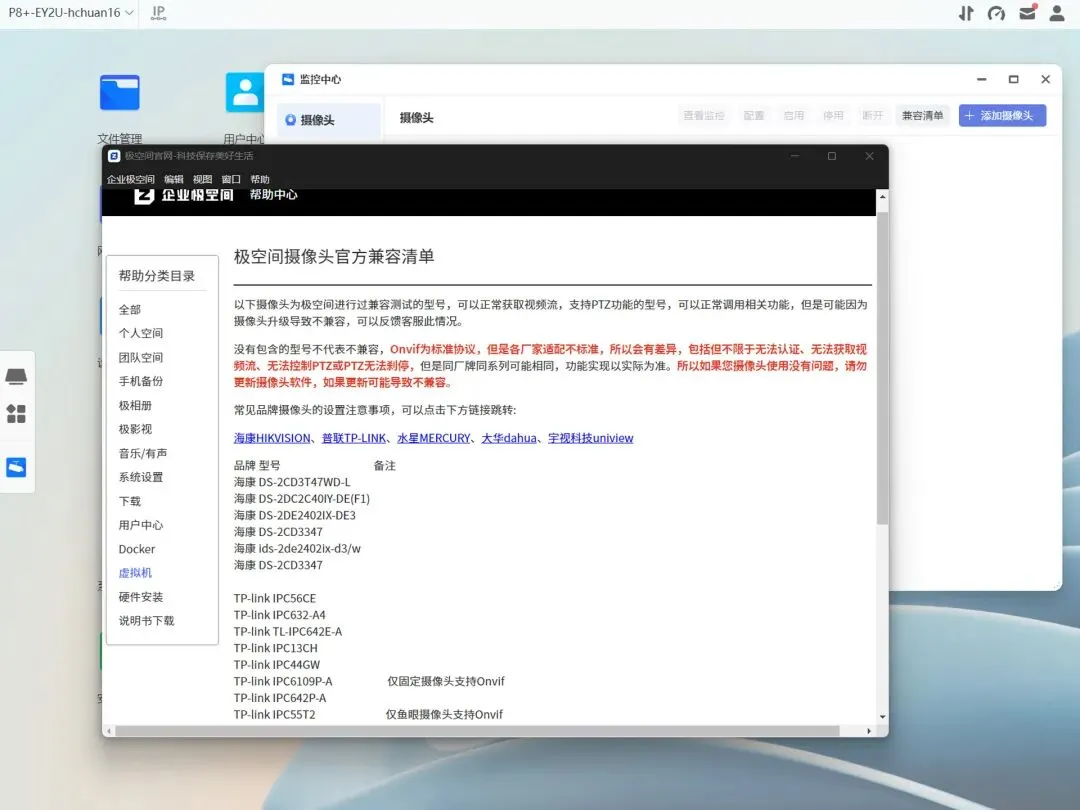Open the app grid icon in left dock

[x=16, y=413]
